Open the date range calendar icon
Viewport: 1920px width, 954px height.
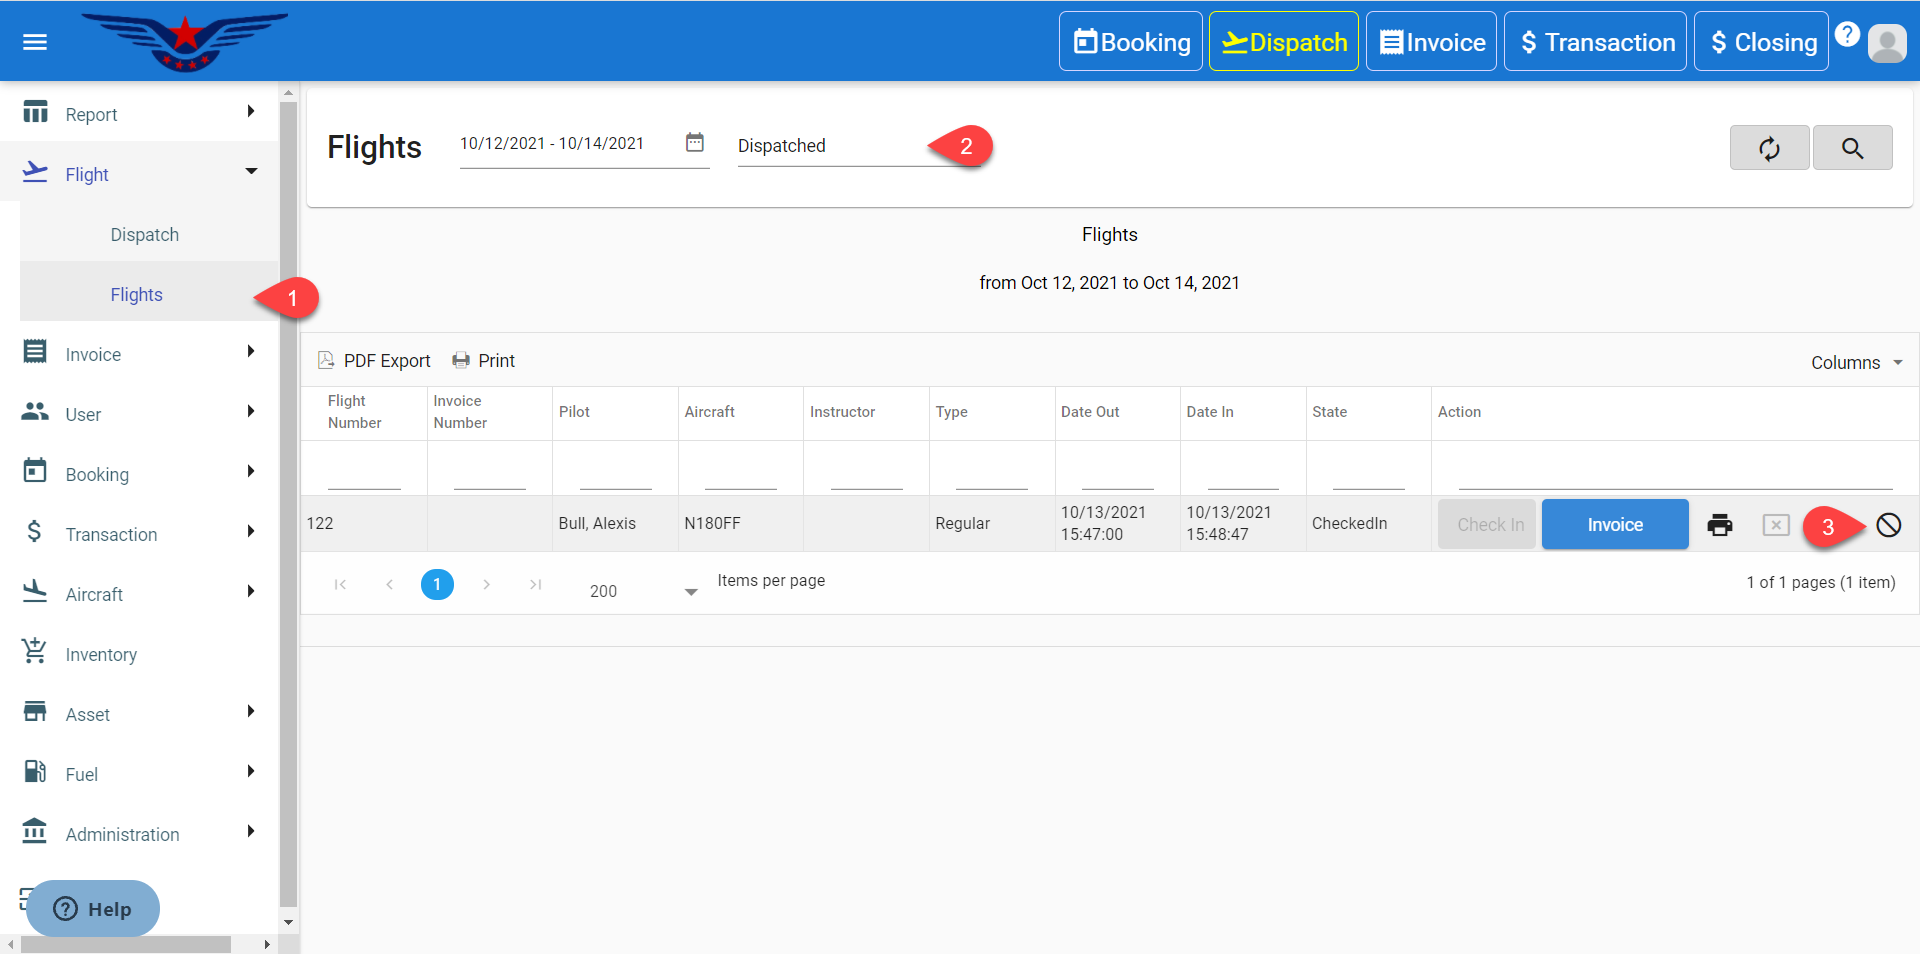click(x=695, y=143)
